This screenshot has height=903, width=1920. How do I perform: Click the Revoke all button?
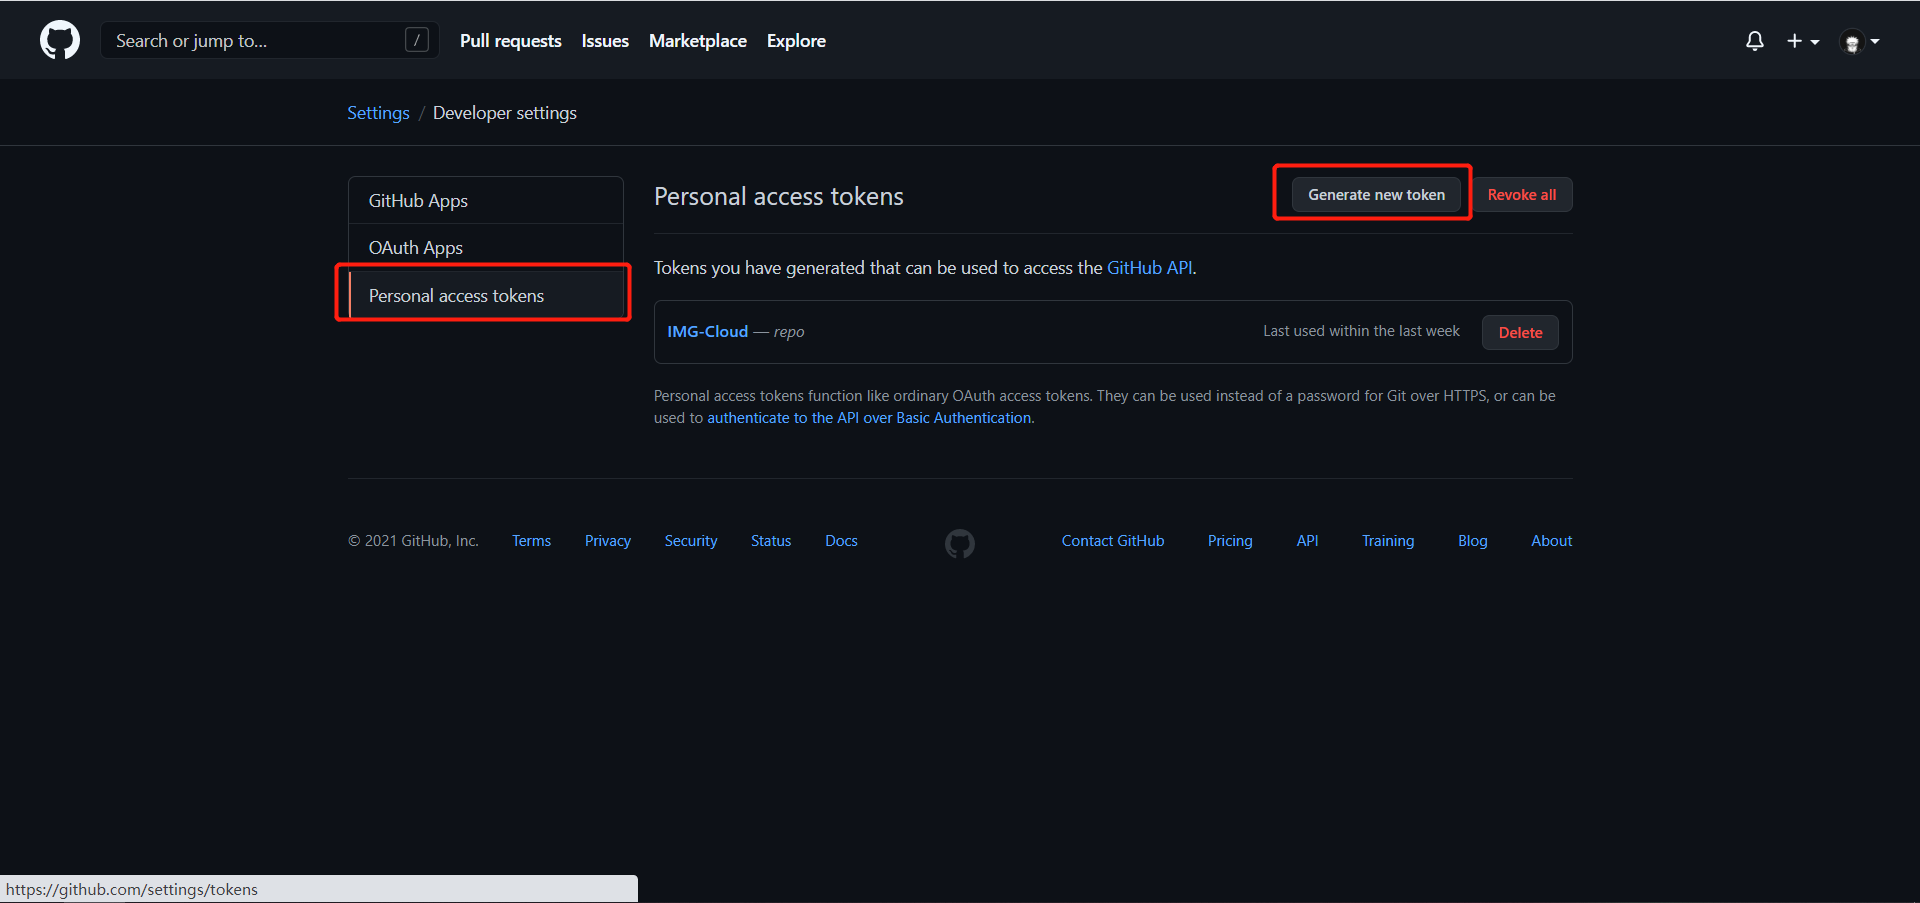tap(1522, 195)
